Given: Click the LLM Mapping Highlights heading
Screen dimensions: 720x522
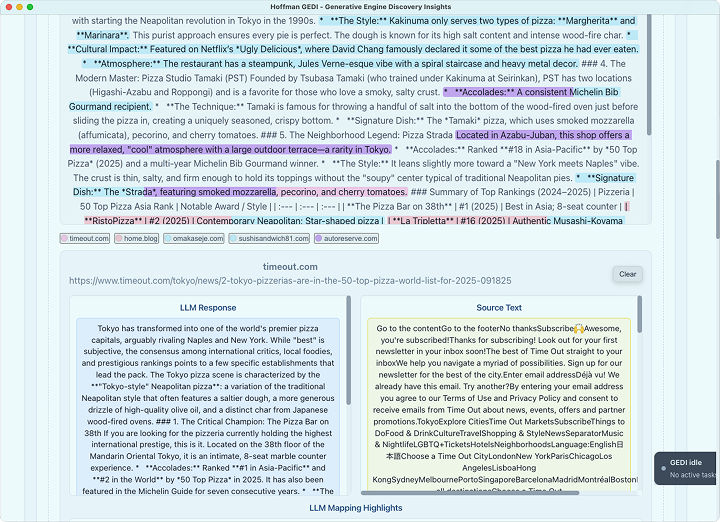Looking at the screenshot, I should coord(355,508).
